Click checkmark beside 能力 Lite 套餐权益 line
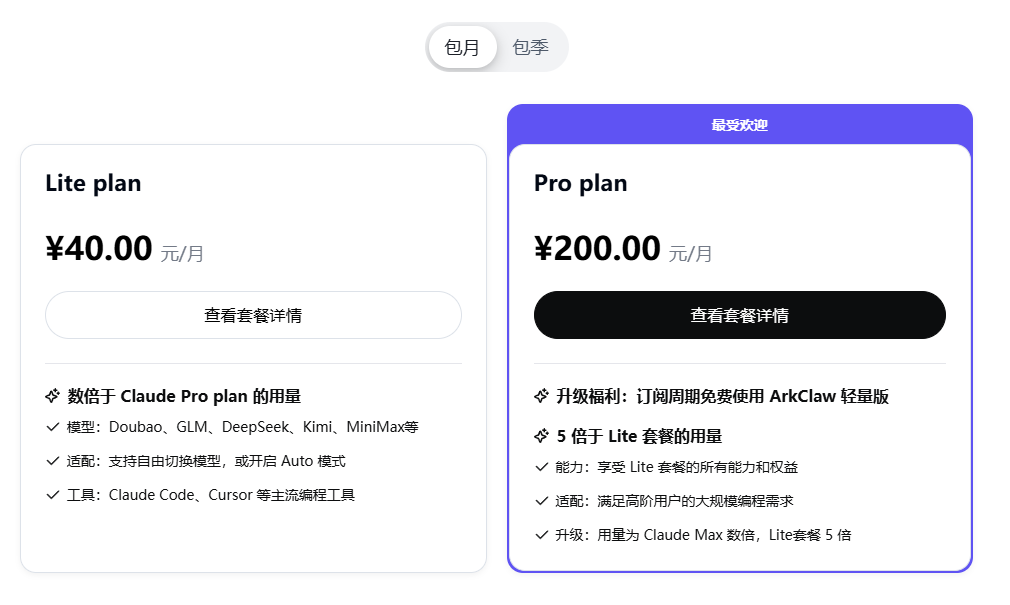This screenshot has width=1010, height=605. [x=541, y=467]
